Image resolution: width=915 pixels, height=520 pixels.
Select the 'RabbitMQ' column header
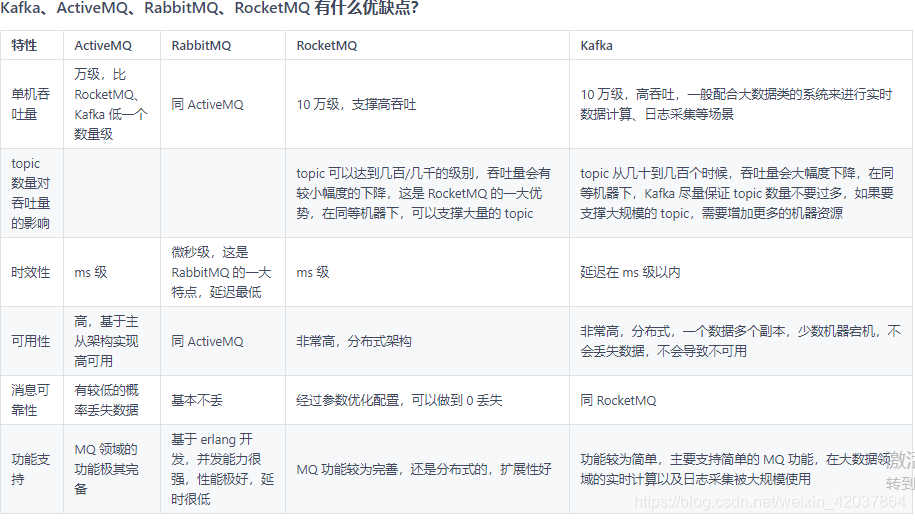[x=222, y=46]
